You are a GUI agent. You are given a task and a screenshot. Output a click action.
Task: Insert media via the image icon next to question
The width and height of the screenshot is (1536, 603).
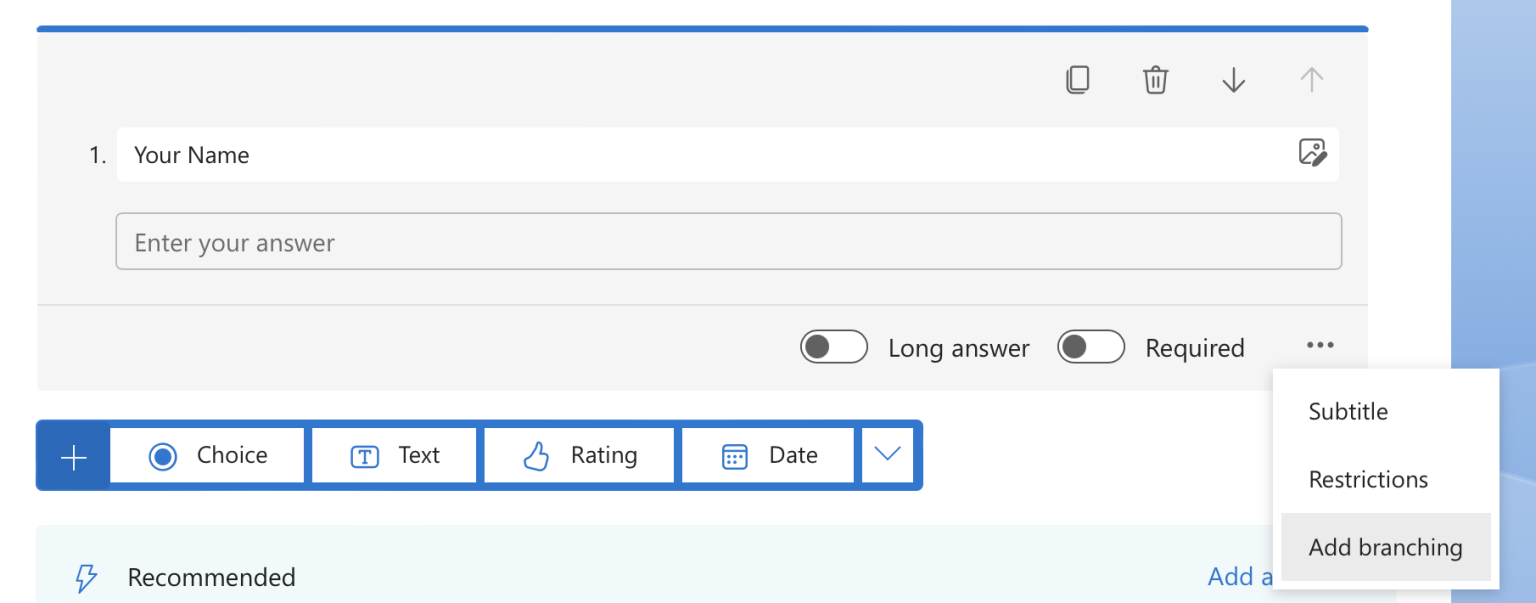click(x=1312, y=154)
